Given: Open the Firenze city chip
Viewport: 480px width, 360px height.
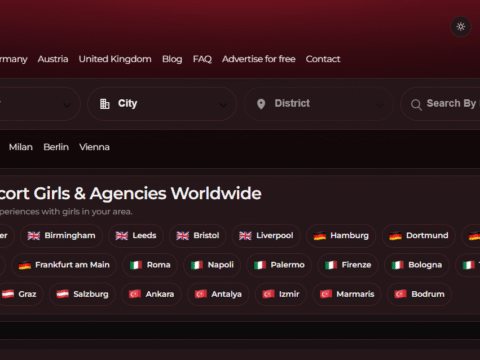Looking at the screenshot, I should tap(348, 265).
